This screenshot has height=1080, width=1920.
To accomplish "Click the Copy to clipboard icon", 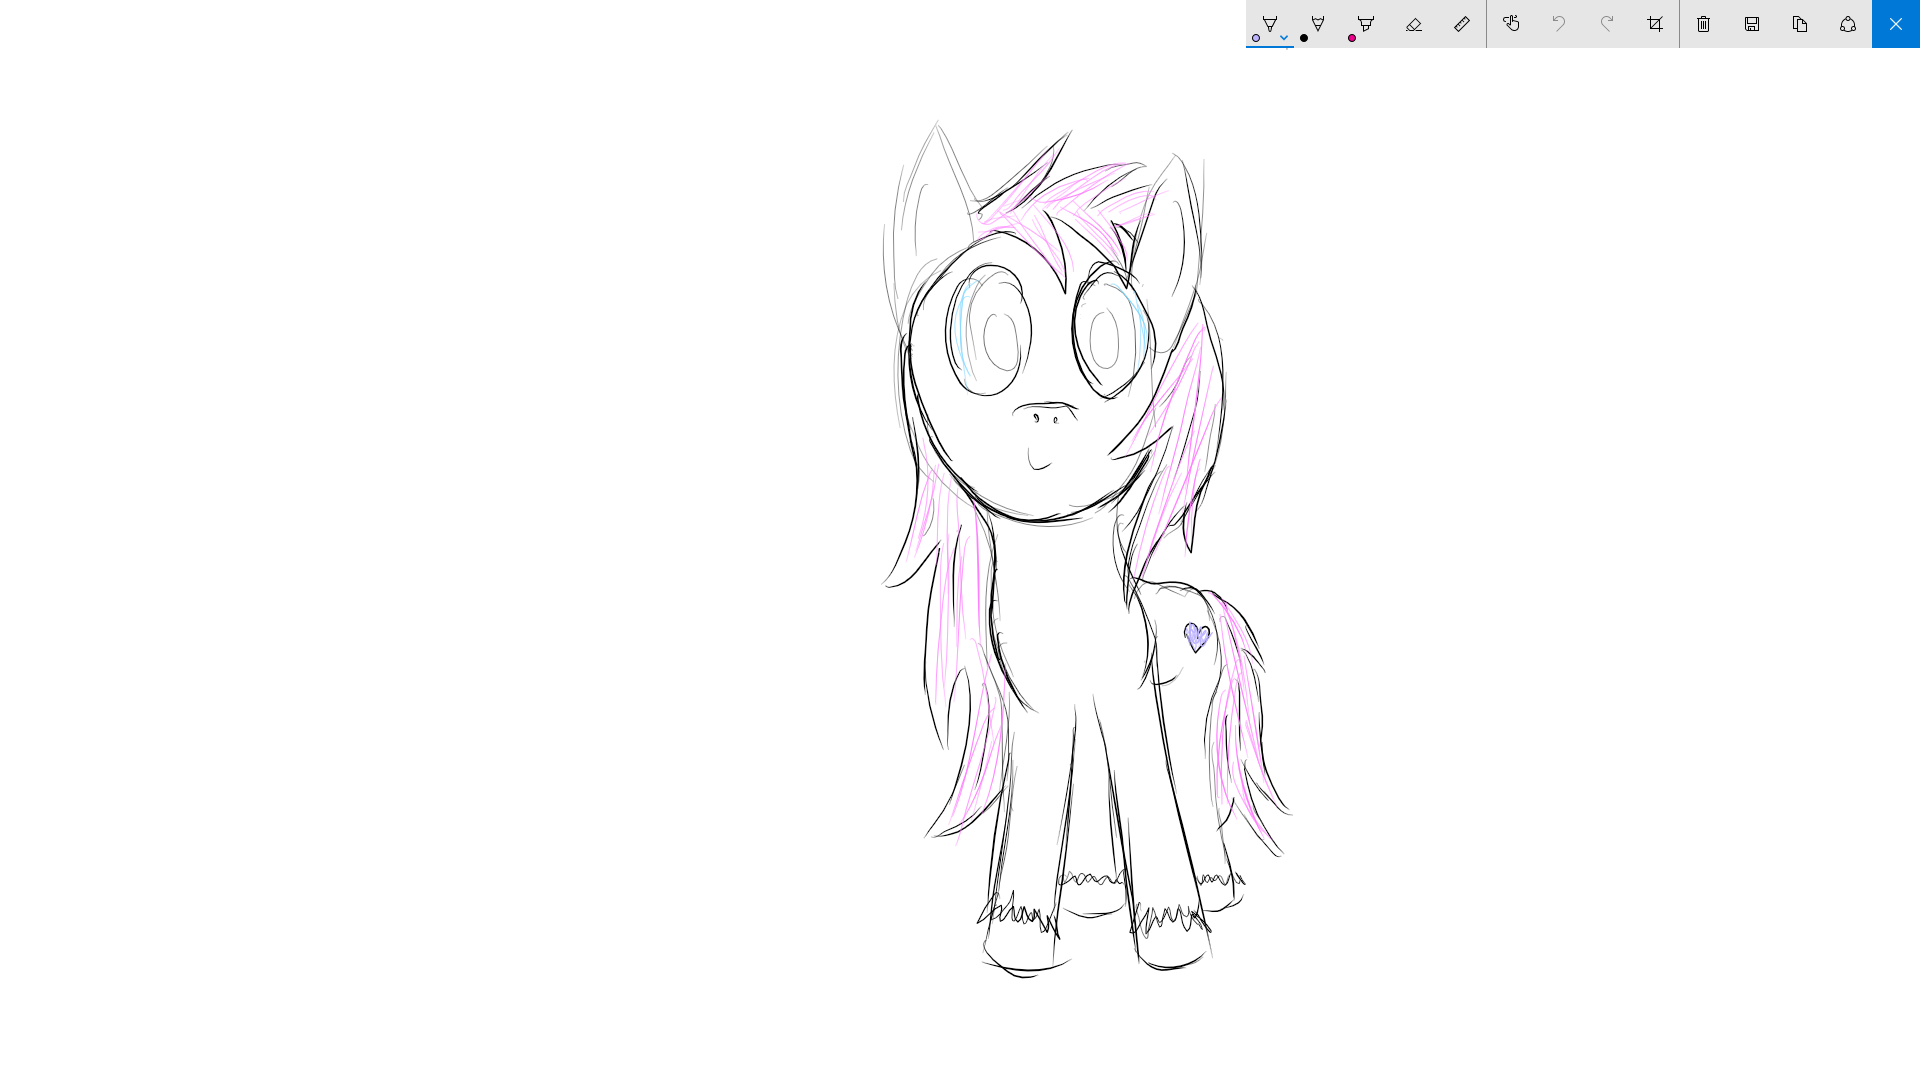I will point(1799,24).
